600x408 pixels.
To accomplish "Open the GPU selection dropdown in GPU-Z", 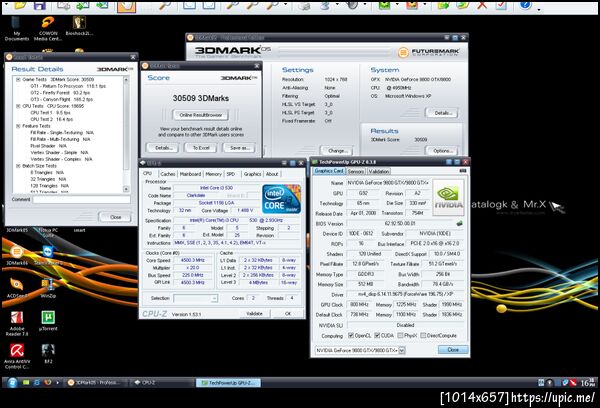I will pos(402,350).
